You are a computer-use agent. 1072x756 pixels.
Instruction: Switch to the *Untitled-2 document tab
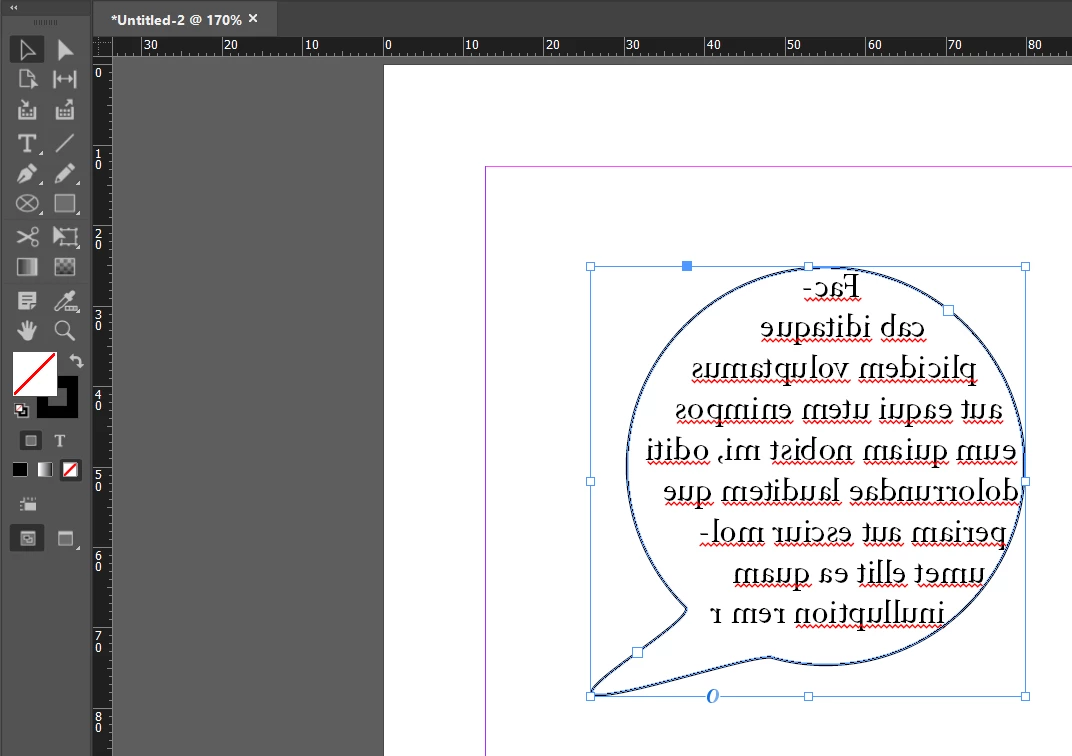click(x=176, y=20)
